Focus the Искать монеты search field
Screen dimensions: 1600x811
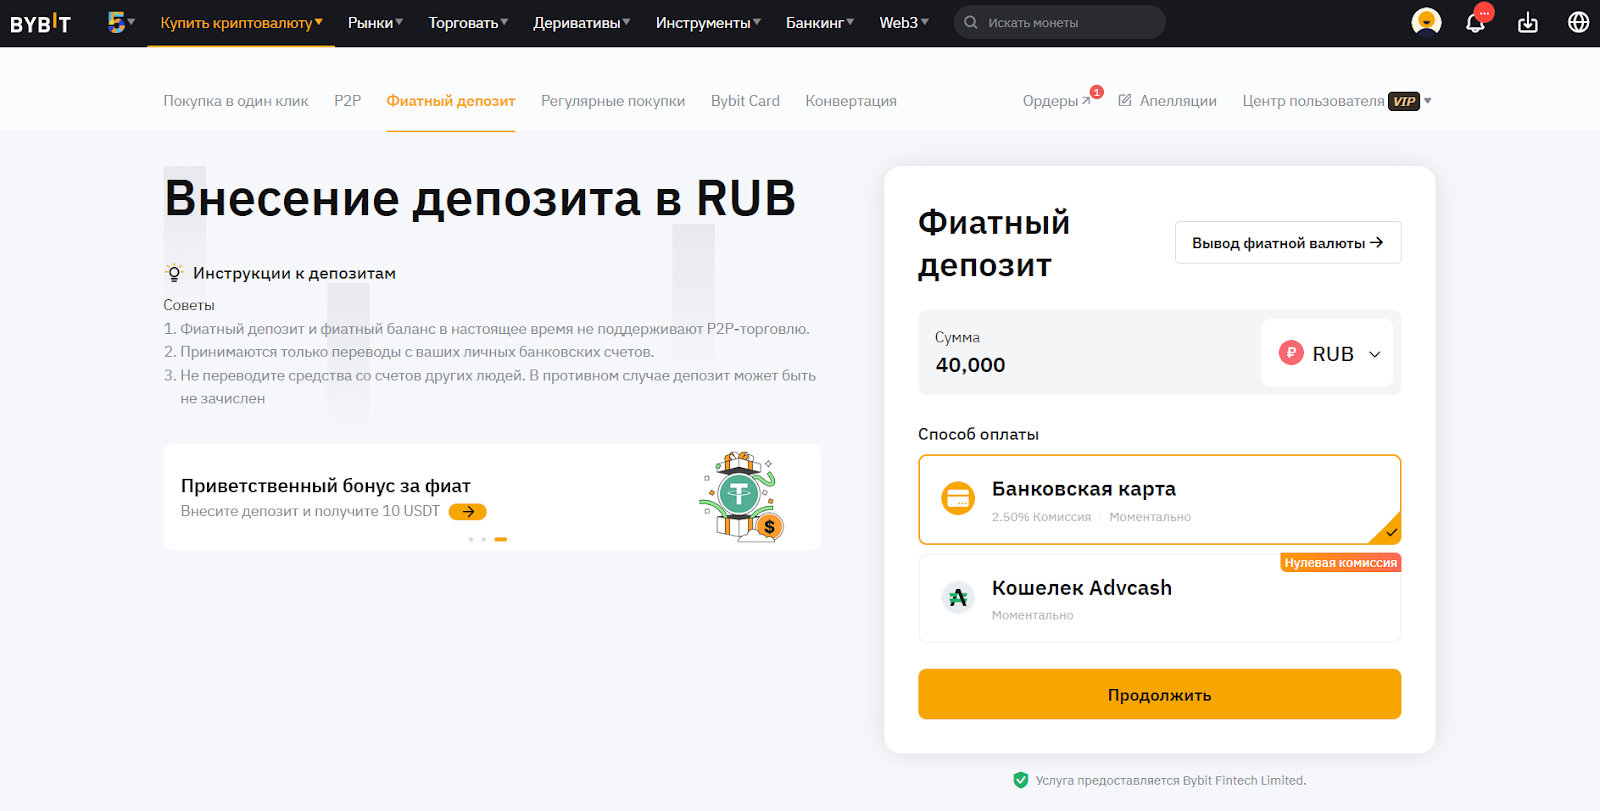[x=1060, y=22]
